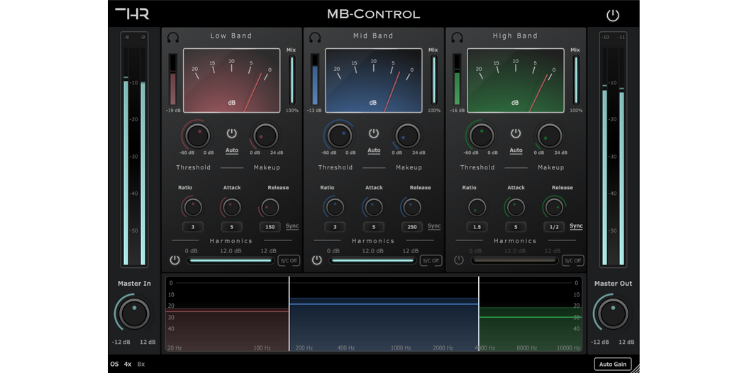The height and width of the screenshot is (373, 748).
Task: Click Low Band Ratio value field 3
Action: click(193, 227)
